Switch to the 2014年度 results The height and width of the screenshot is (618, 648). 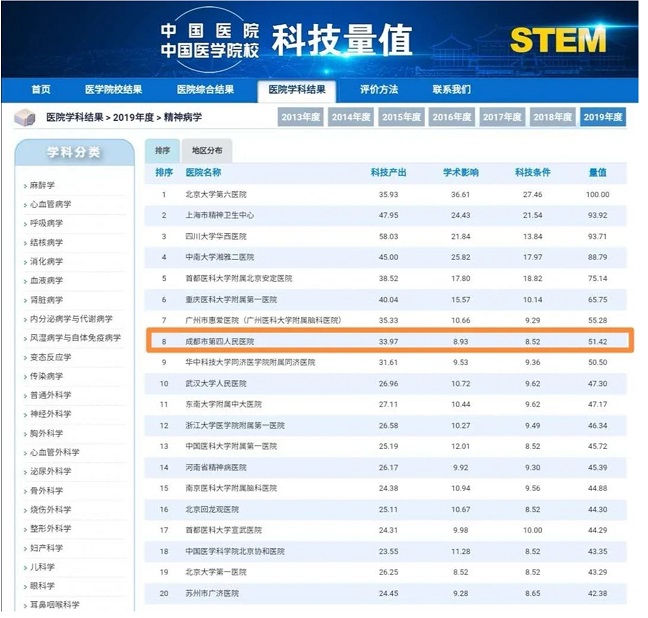point(351,117)
